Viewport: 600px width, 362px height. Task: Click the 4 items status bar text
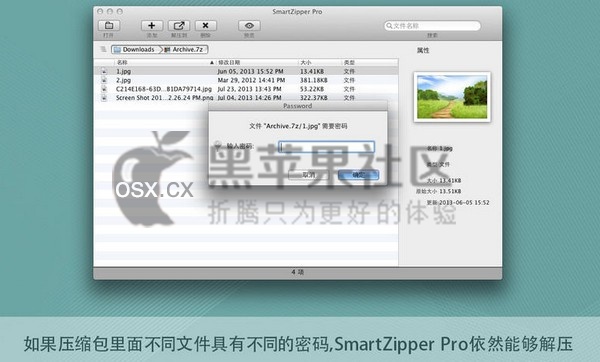point(297,272)
